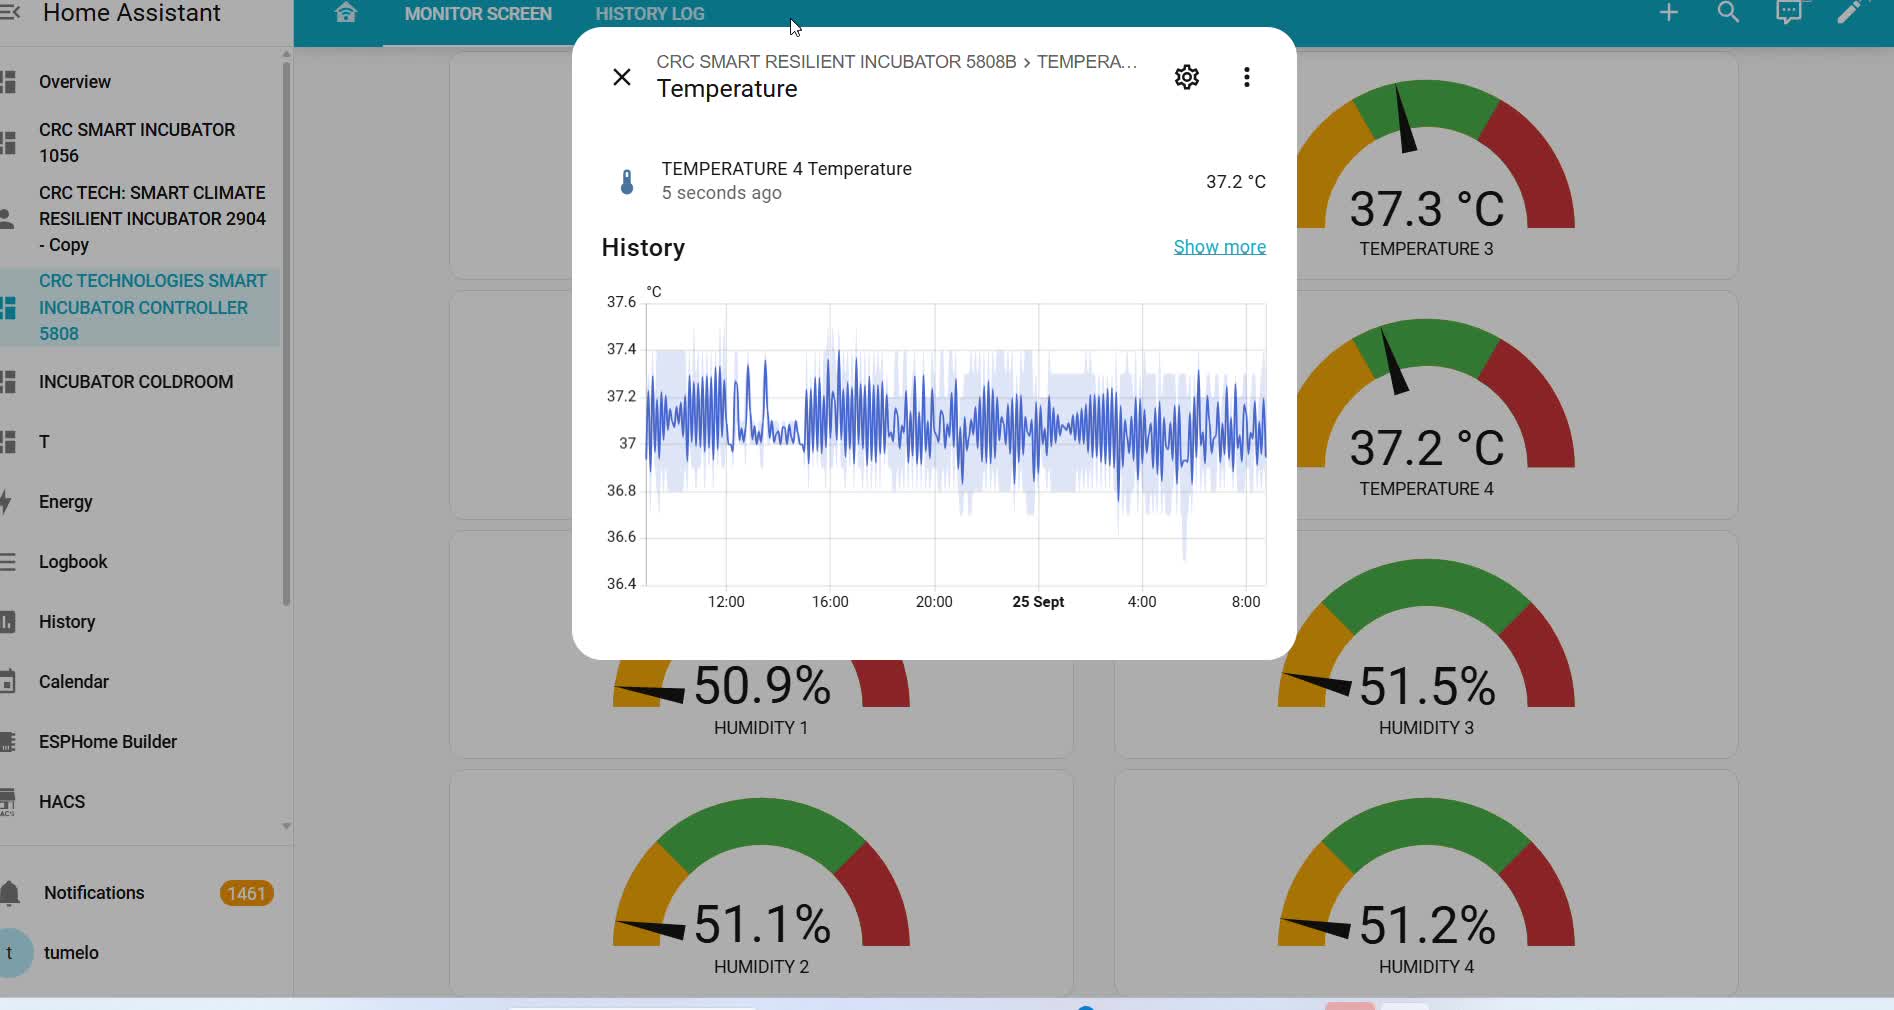This screenshot has width=1894, height=1010.
Task: Toggle the sidebar menu icon
Action: [x=10, y=13]
